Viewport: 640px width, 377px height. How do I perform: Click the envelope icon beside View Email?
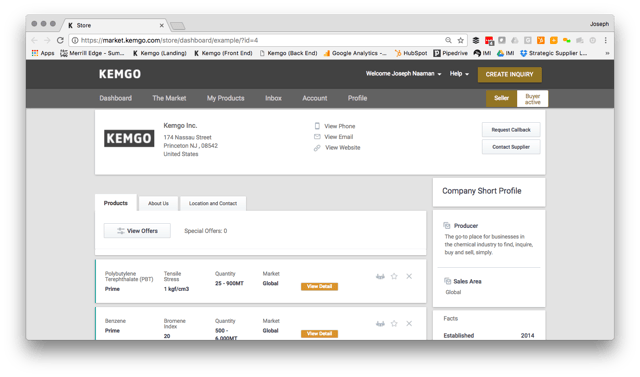(x=317, y=137)
